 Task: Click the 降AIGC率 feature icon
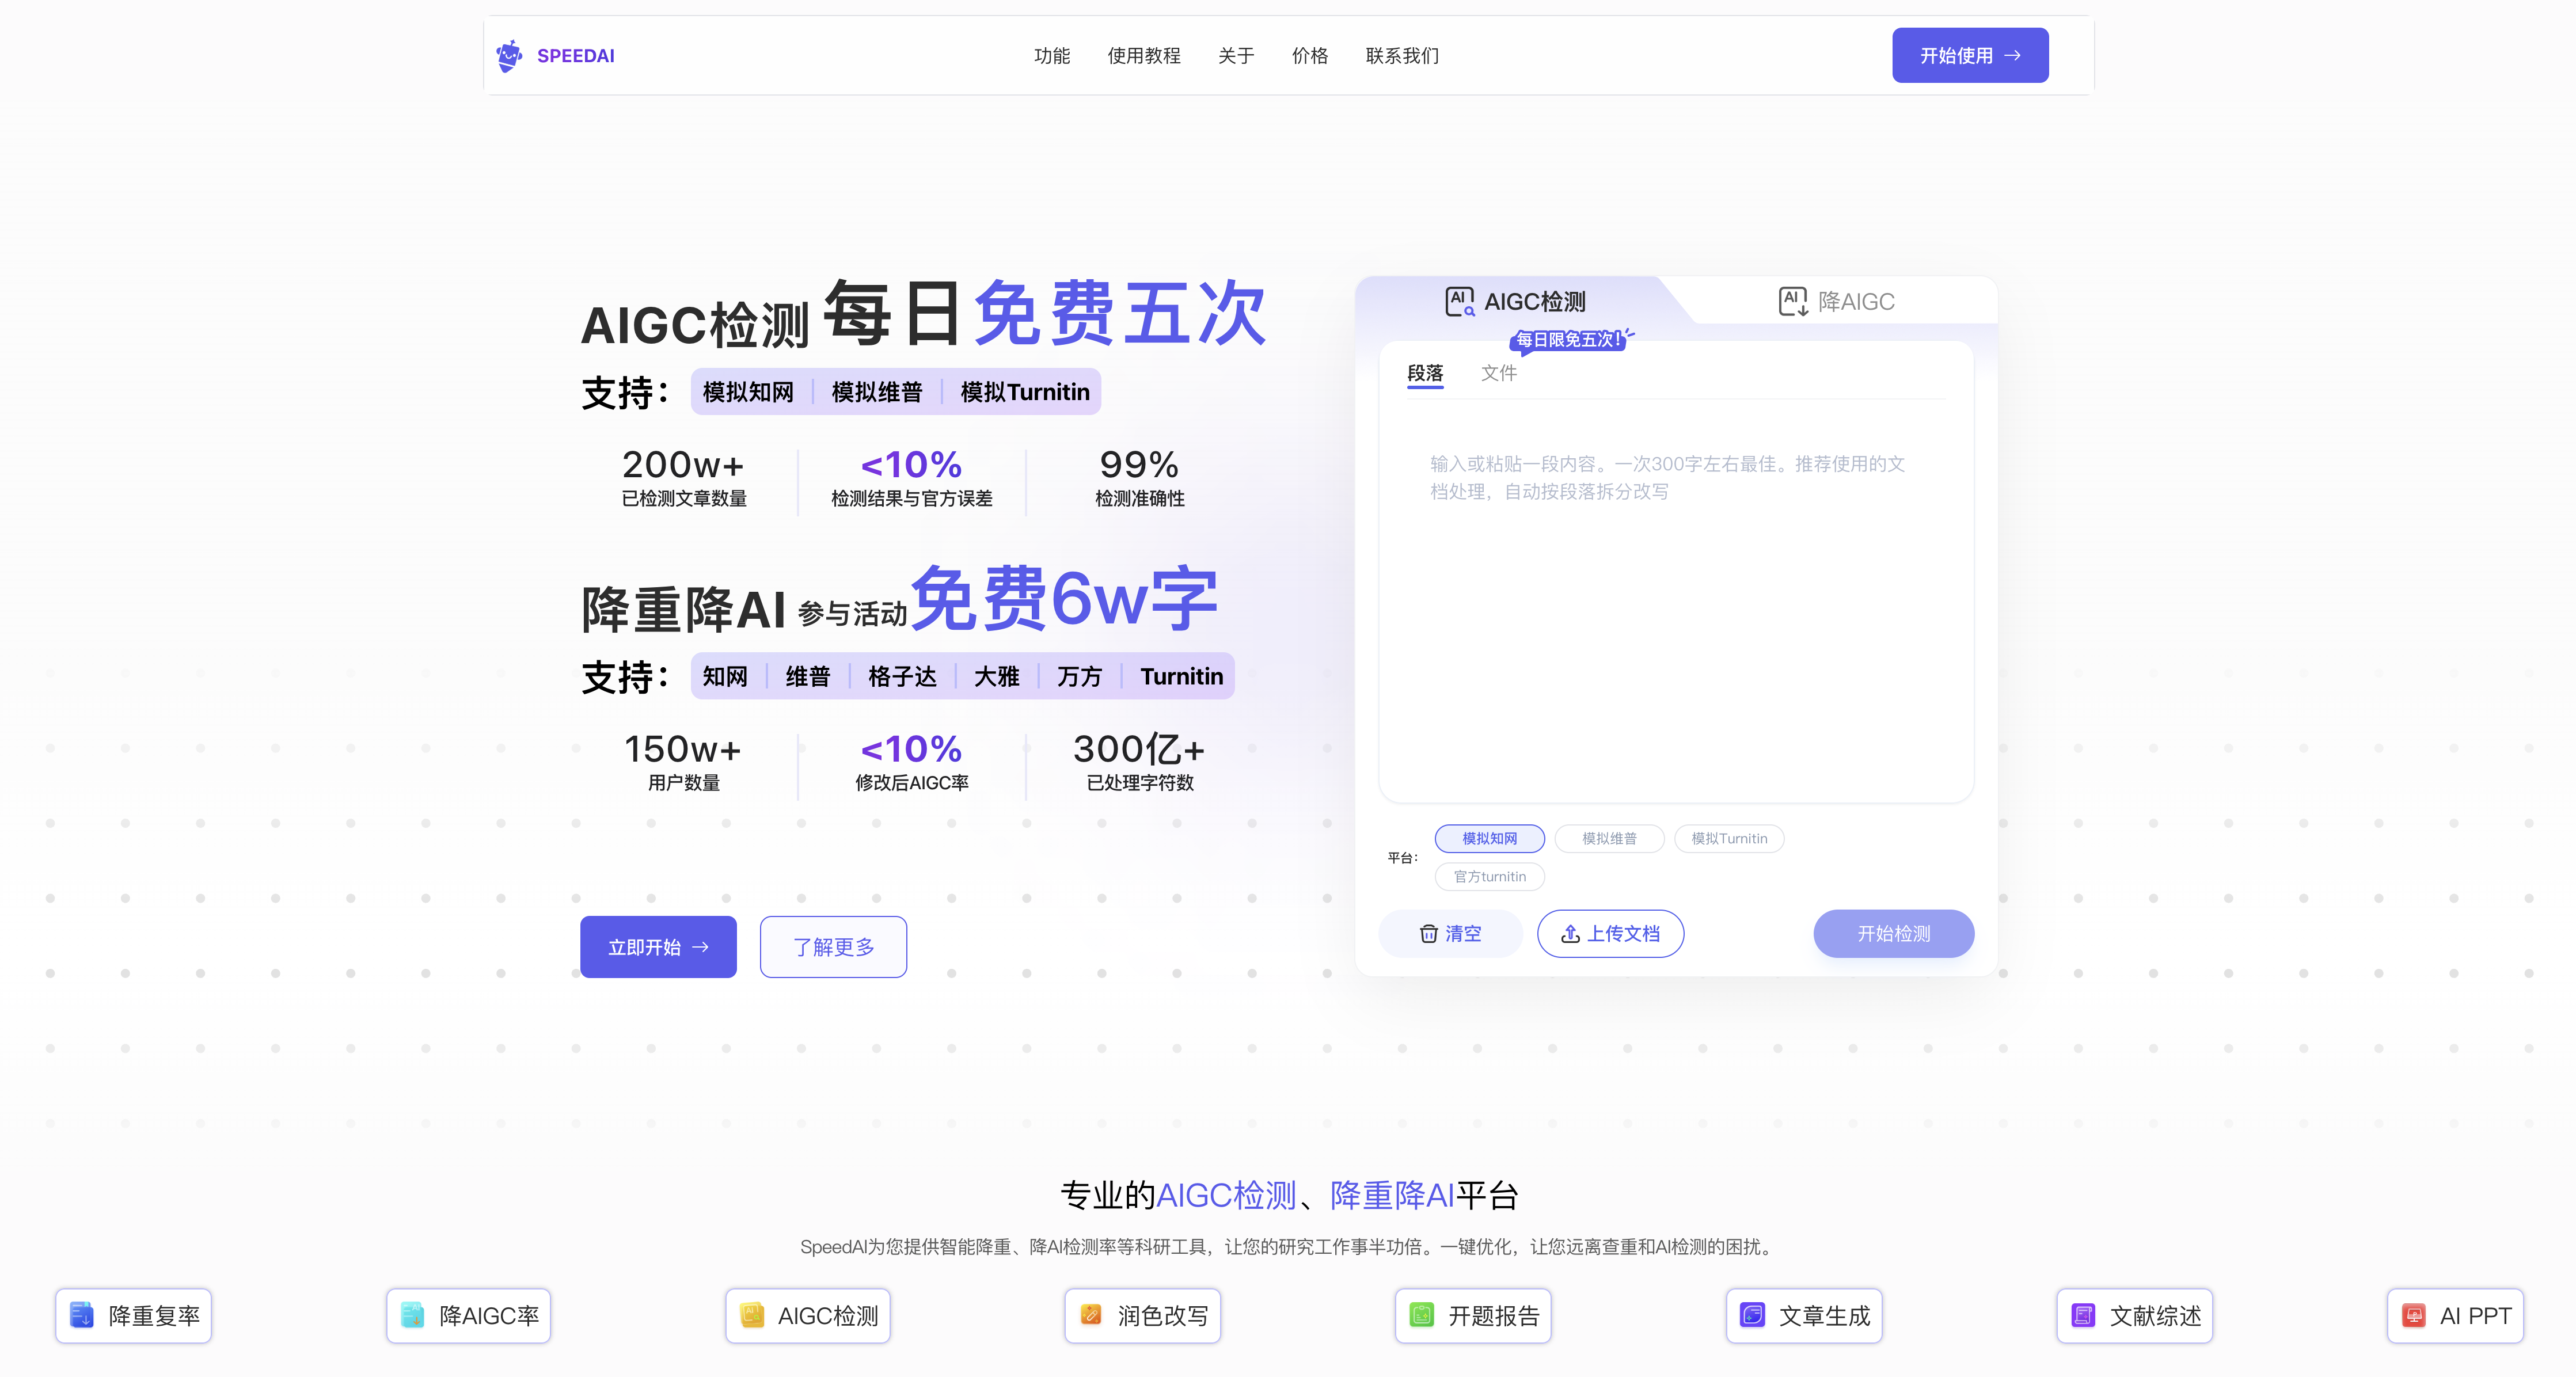[x=412, y=1315]
